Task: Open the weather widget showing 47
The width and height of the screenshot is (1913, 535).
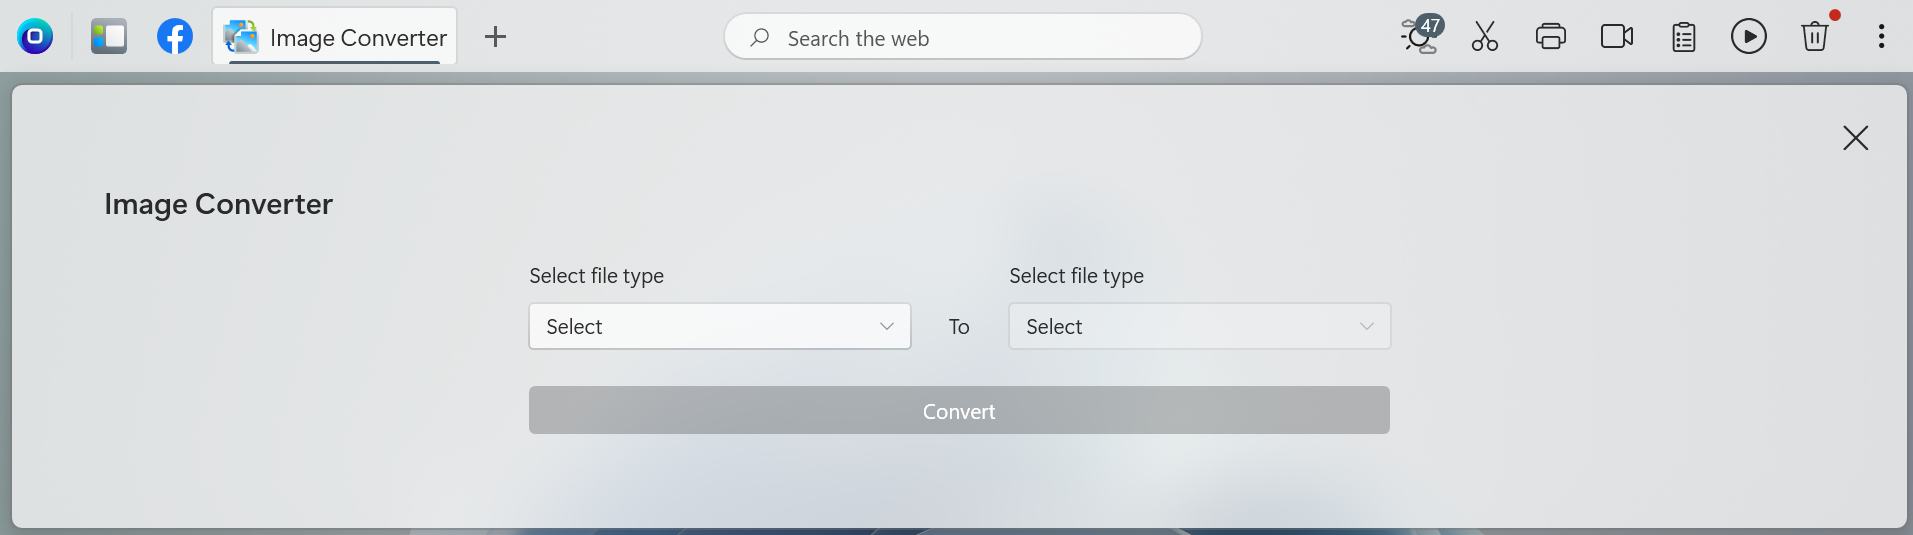Action: [x=1421, y=35]
